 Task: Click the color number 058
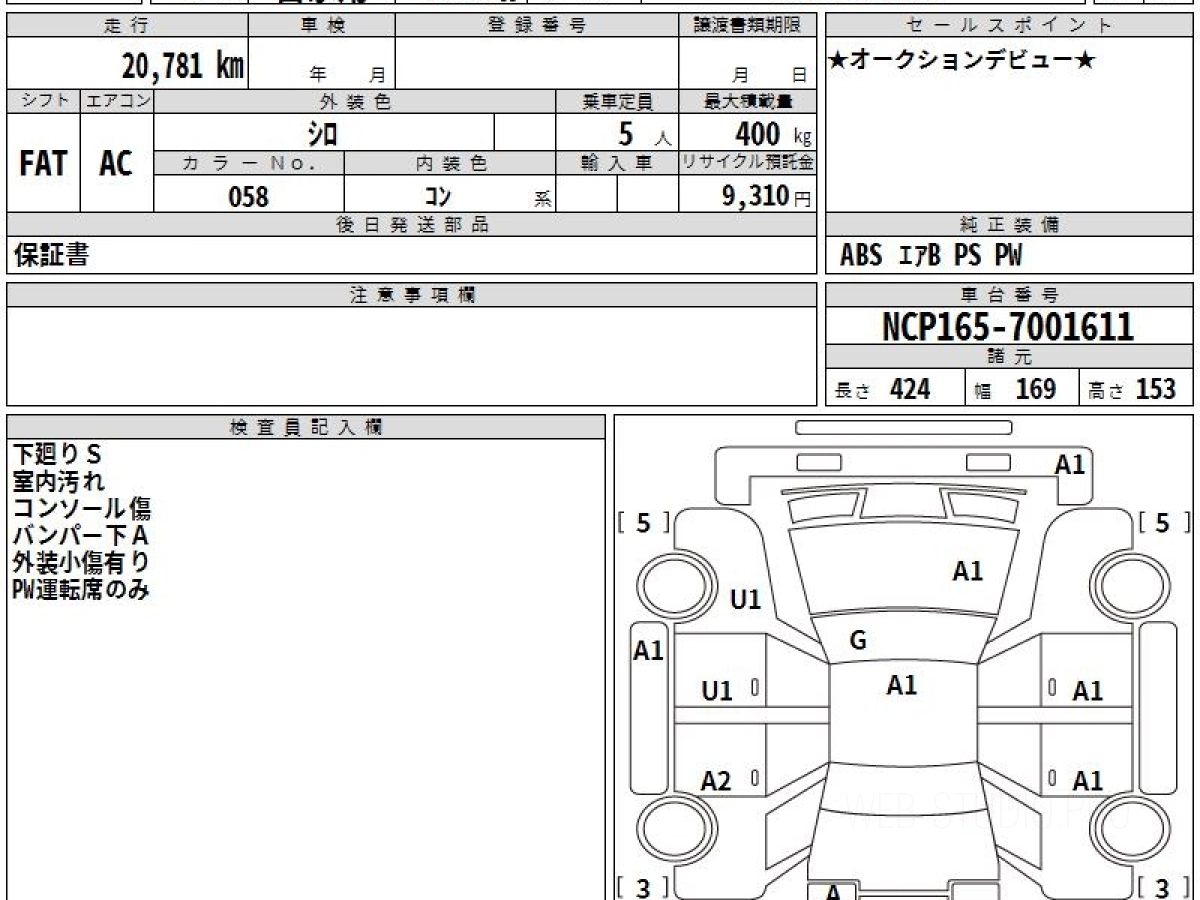[249, 196]
